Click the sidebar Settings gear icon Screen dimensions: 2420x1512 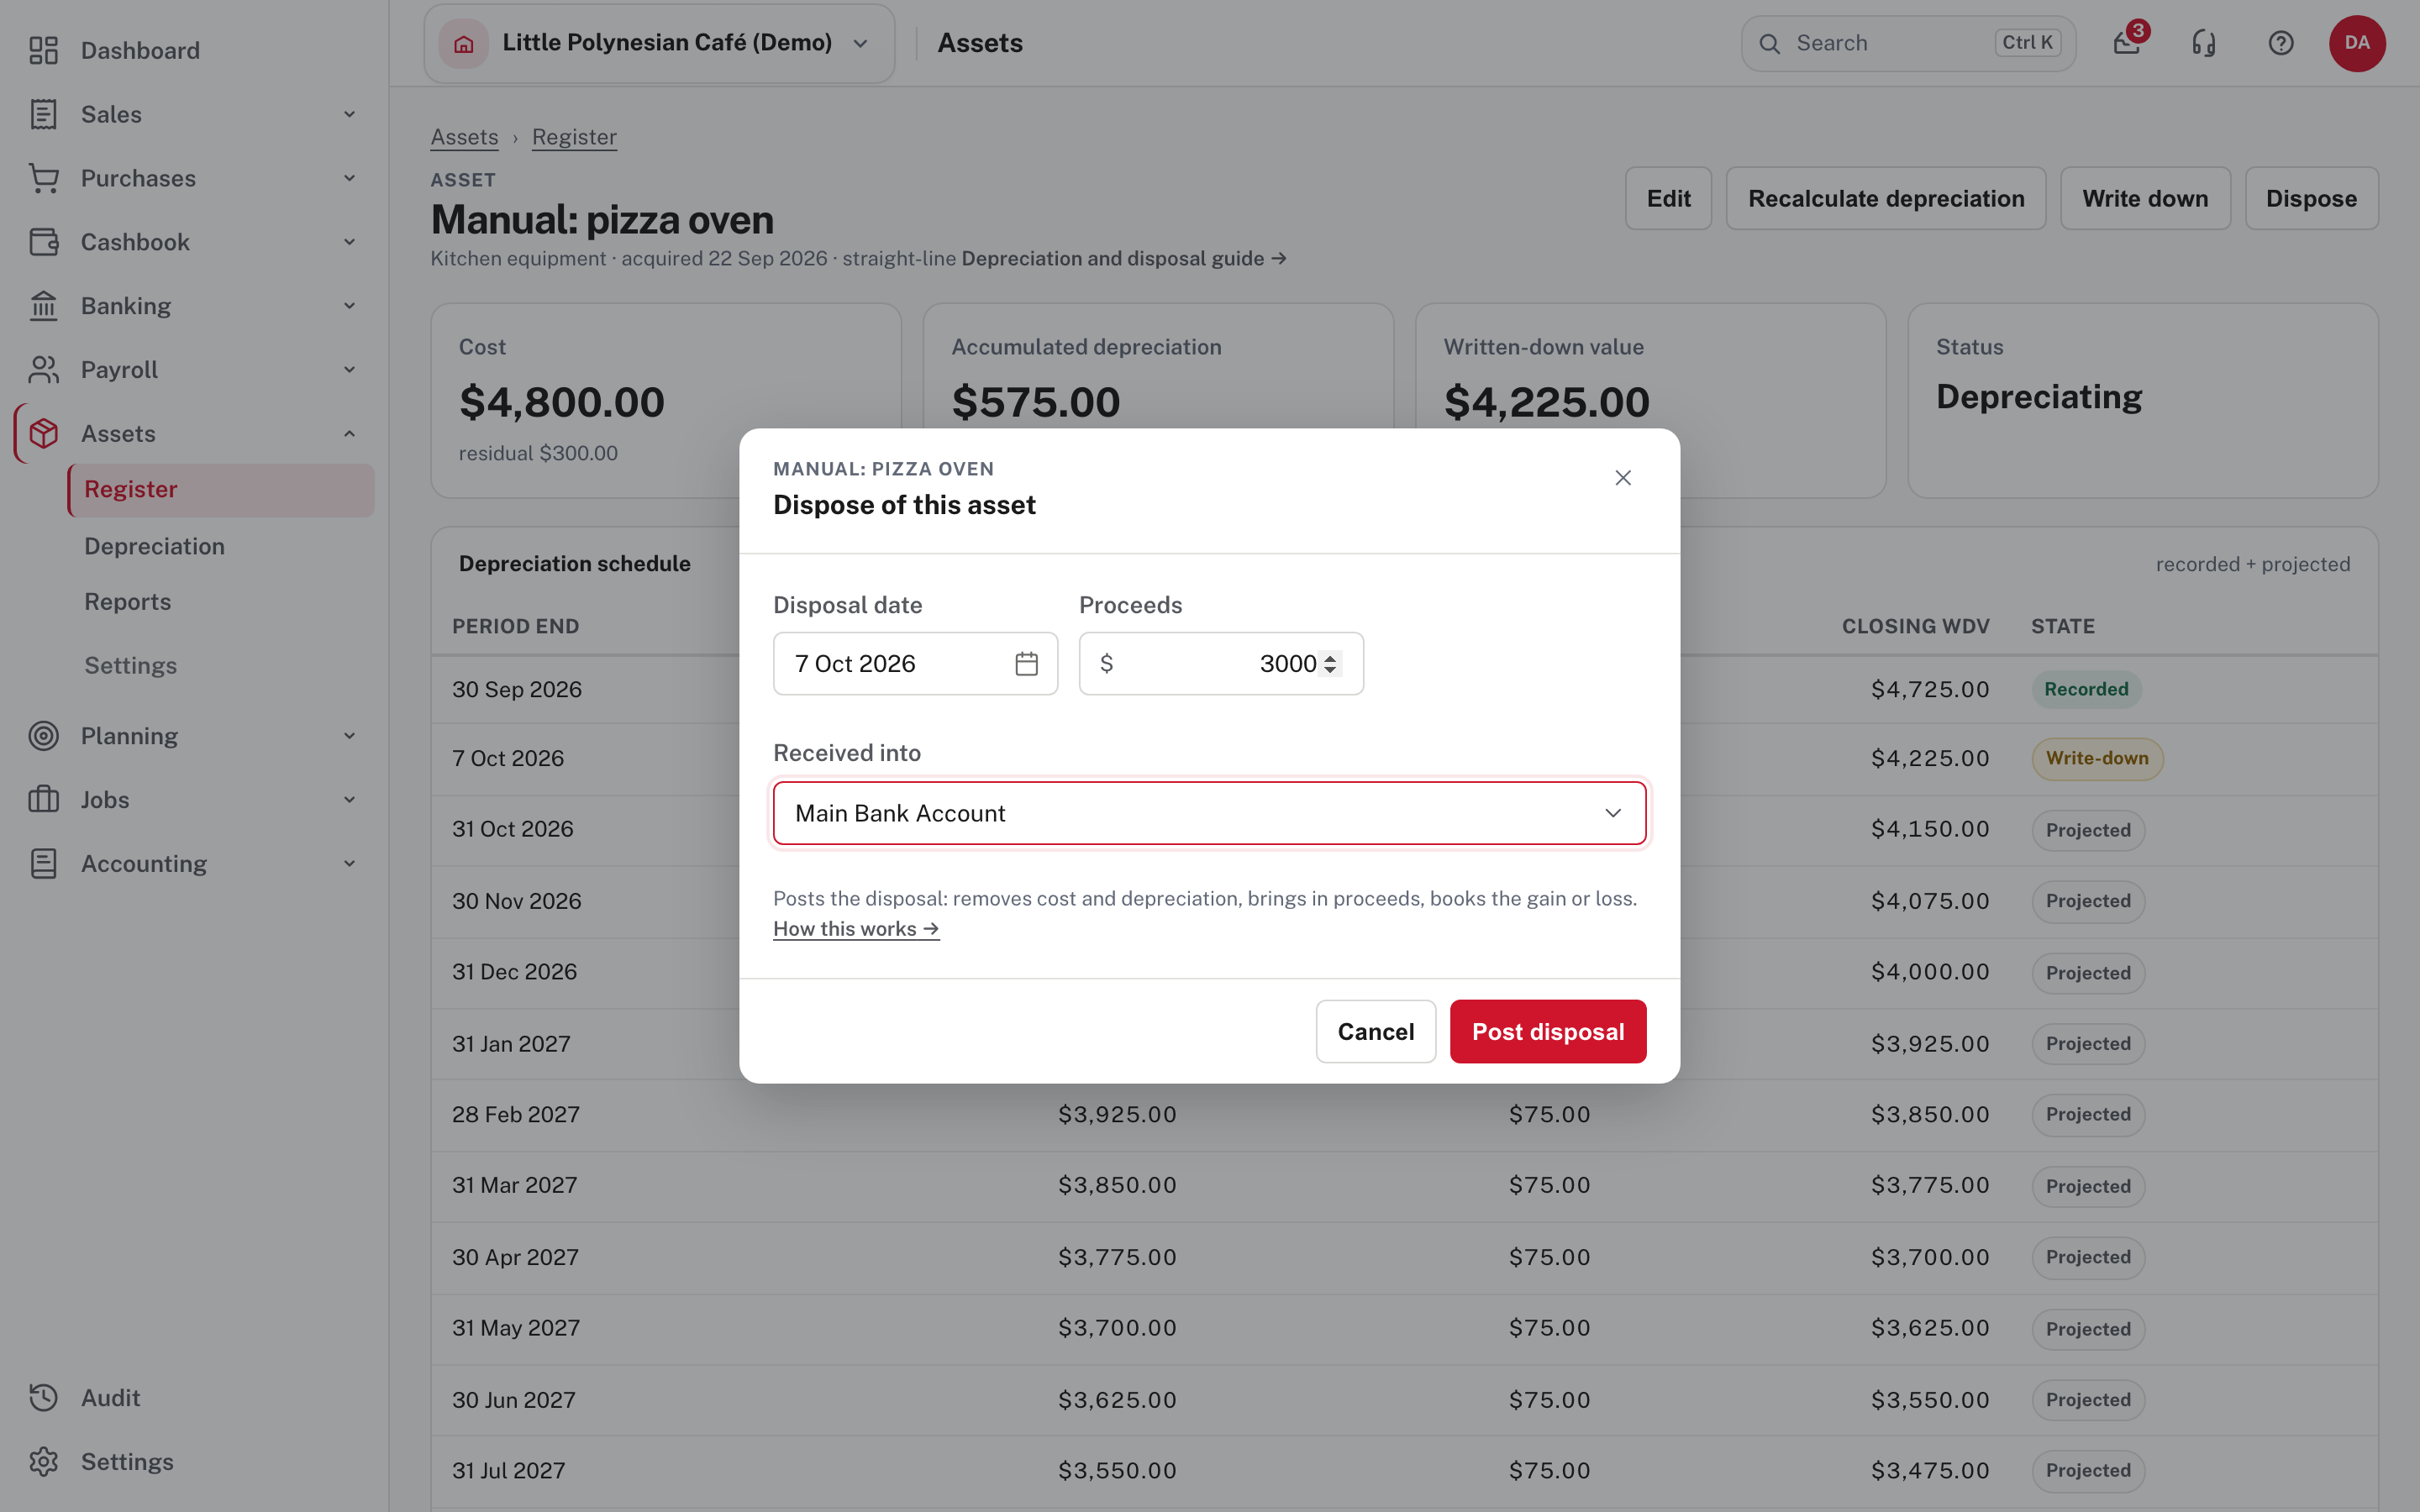click(x=43, y=1462)
